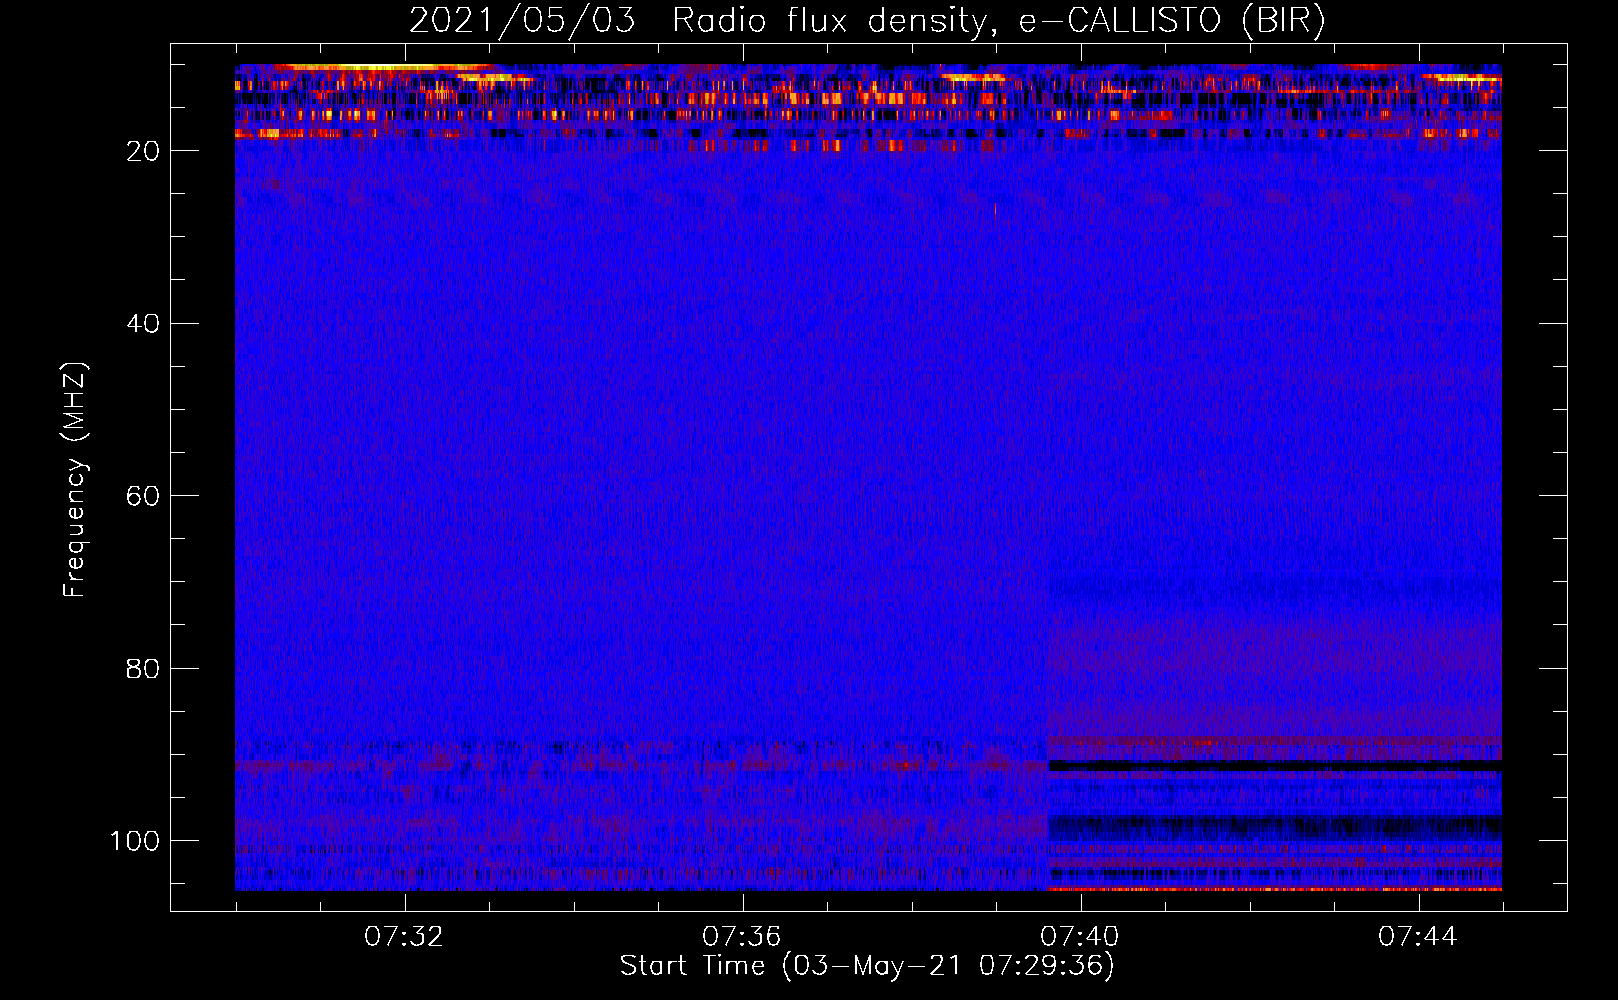This screenshot has width=1618, height=1000.
Task: Click the 20 MHz frequency tick label
Action: point(143,151)
